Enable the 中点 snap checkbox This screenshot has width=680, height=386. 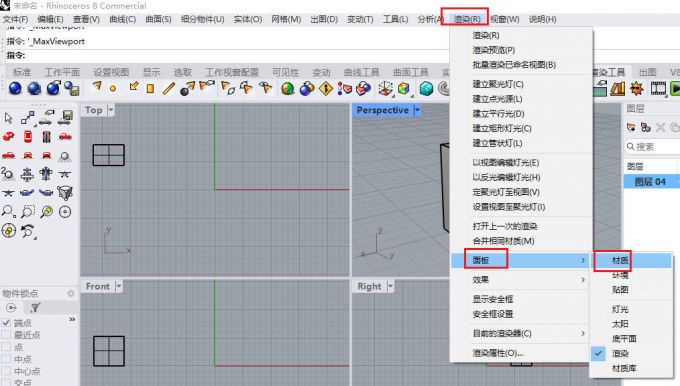pos(6,359)
